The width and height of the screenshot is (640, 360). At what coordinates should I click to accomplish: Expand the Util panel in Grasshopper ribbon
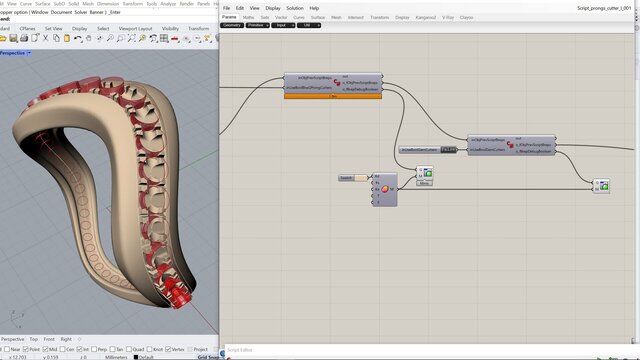pos(309,25)
